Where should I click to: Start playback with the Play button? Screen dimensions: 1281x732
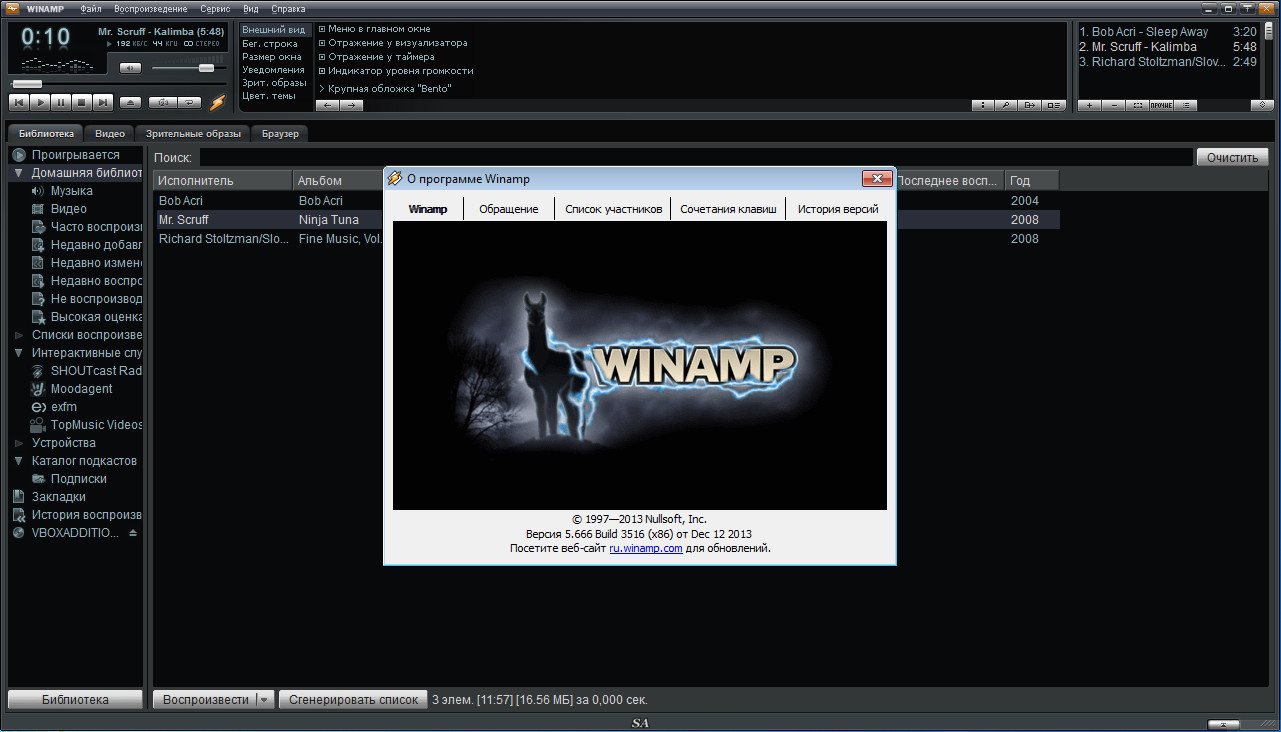pos(40,102)
